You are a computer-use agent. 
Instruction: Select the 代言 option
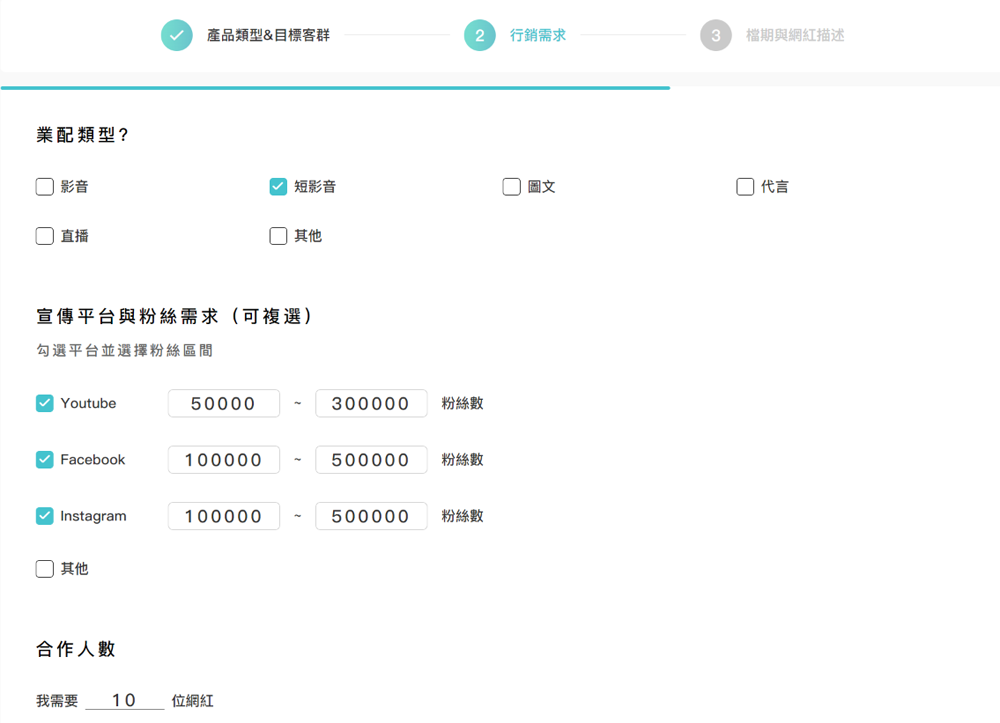click(744, 186)
